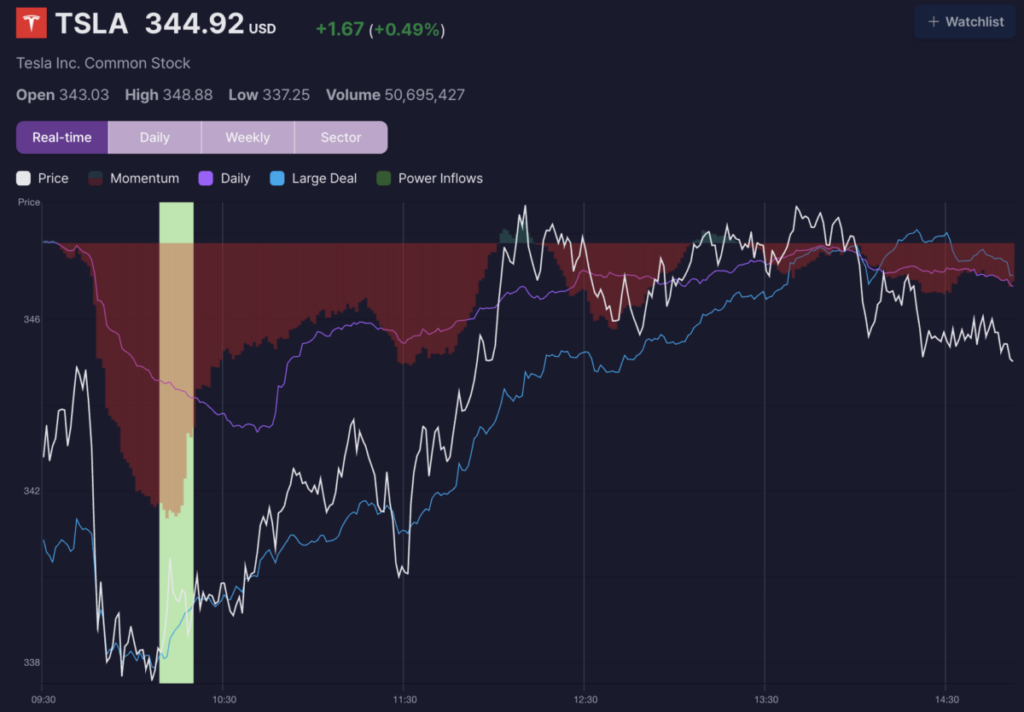Click the plus icon on the Watchlist button
Screen dimensions: 1024x712
pyautogui.click(x=934, y=22)
